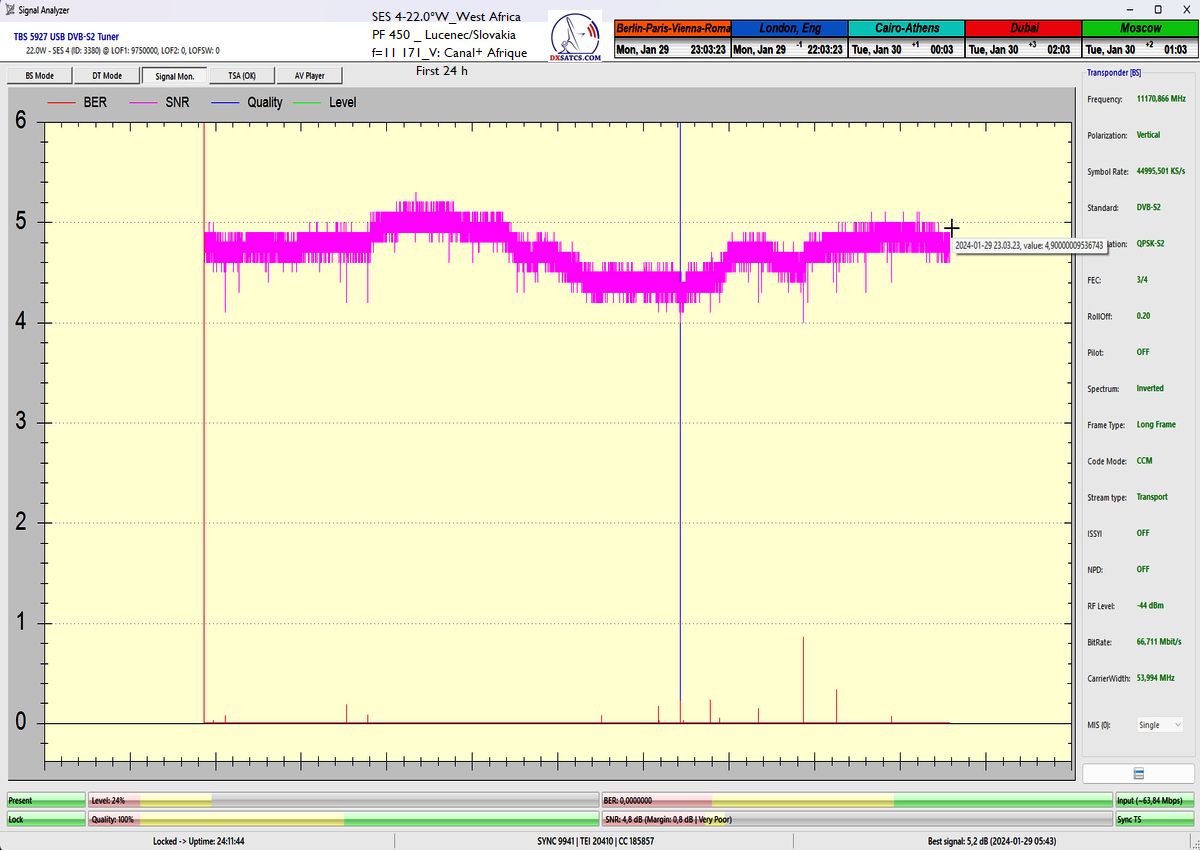The image size is (1200, 850).
Task: Launch the AV Player tab
Action: (x=309, y=75)
